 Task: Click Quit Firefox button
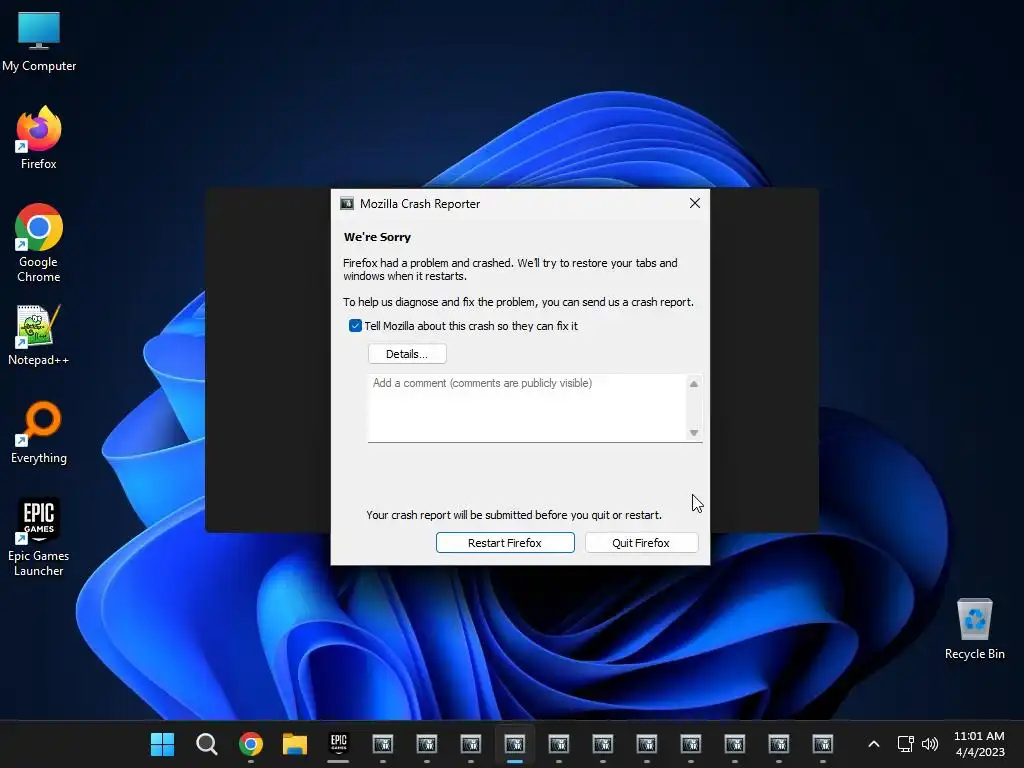pyautogui.click(x=641, y=543)
